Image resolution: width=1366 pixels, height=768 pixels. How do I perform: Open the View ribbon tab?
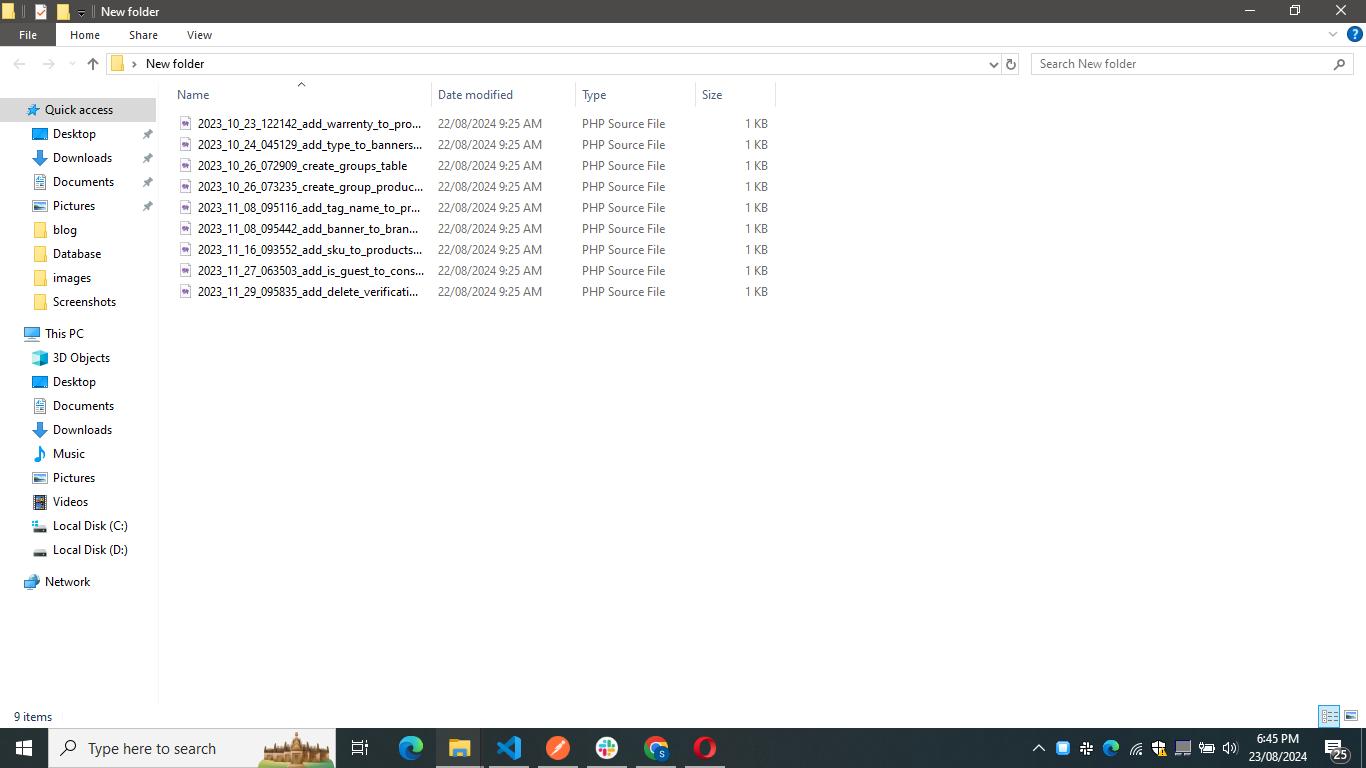(199, 35)
